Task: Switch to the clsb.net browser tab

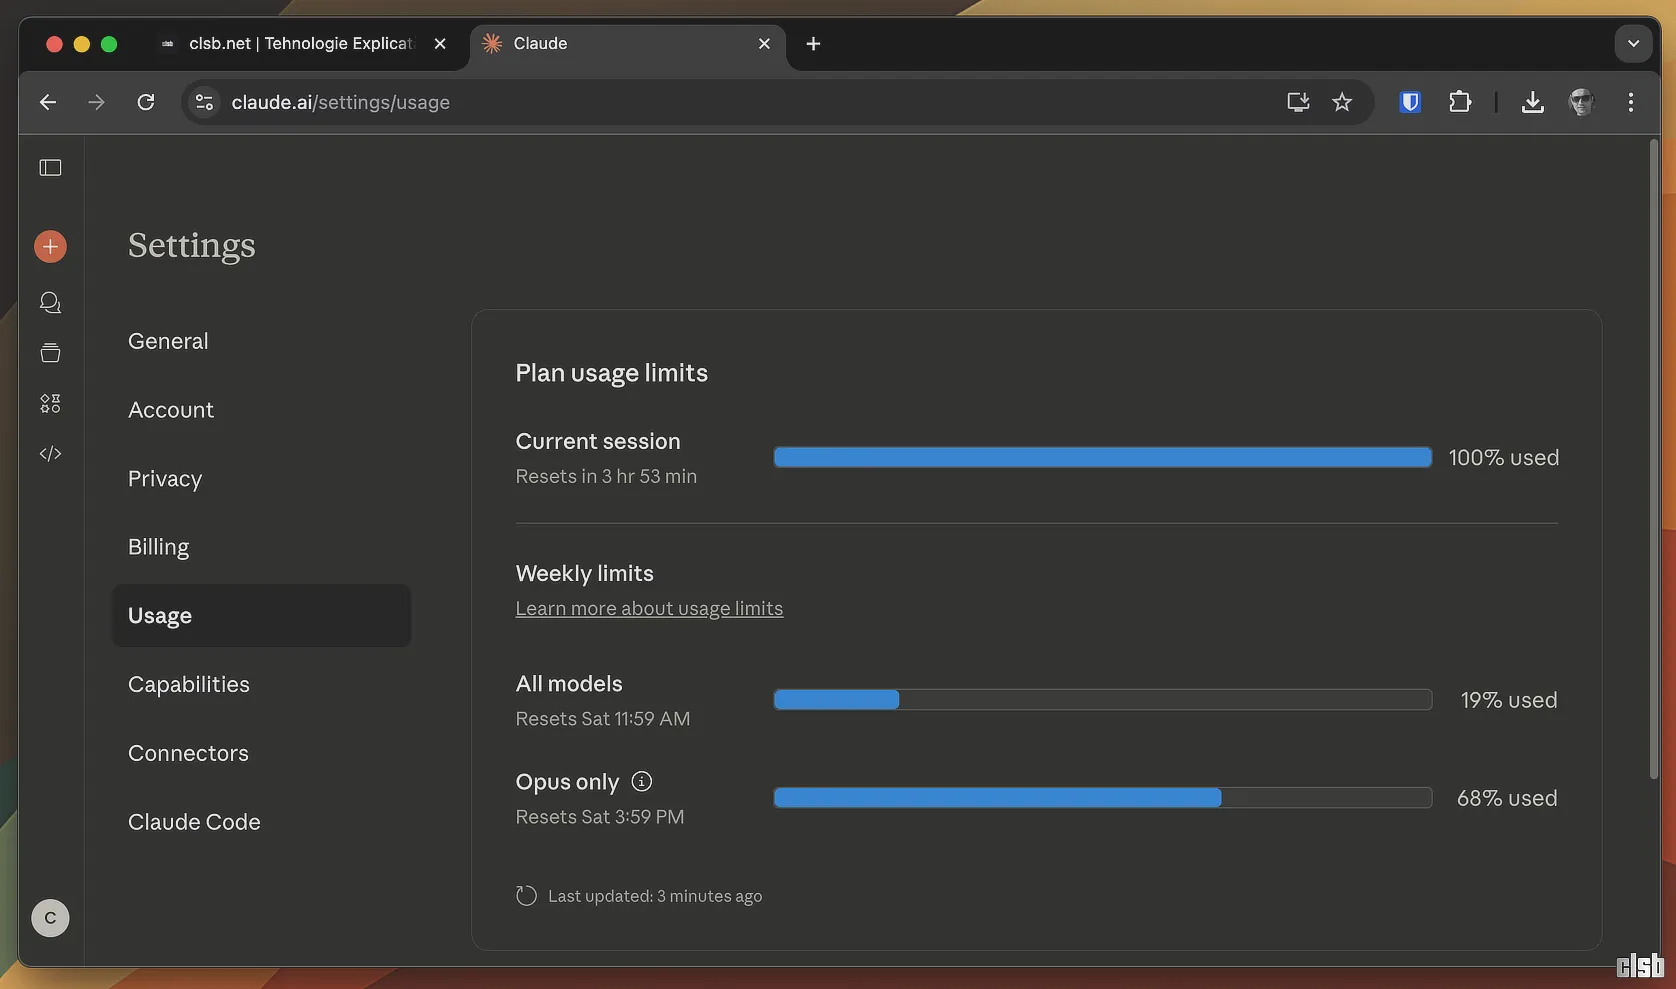Action: [300, 44]
